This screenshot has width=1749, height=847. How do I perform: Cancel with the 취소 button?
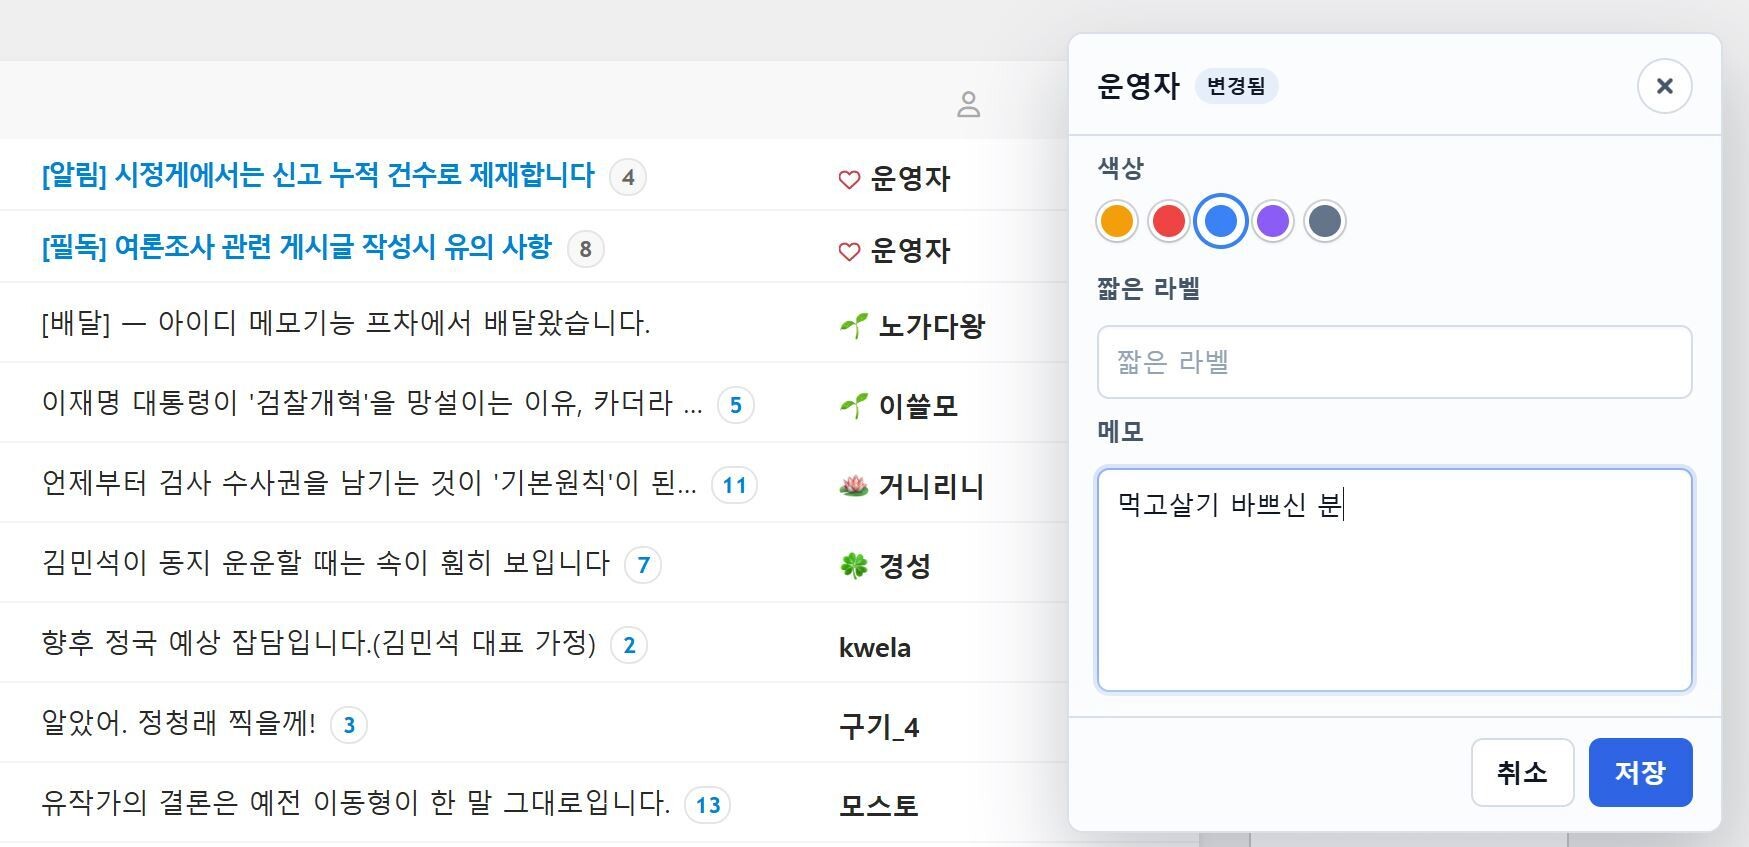click(1522, 772)
